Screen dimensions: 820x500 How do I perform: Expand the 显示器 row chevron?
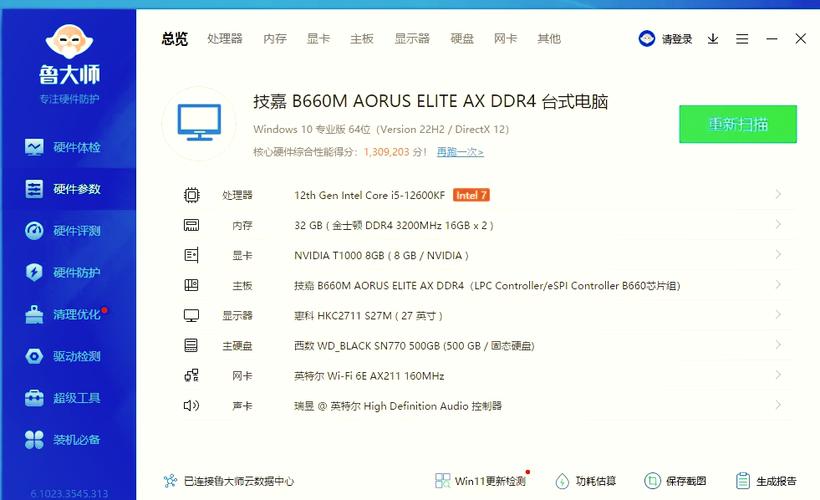pos(778,314)
